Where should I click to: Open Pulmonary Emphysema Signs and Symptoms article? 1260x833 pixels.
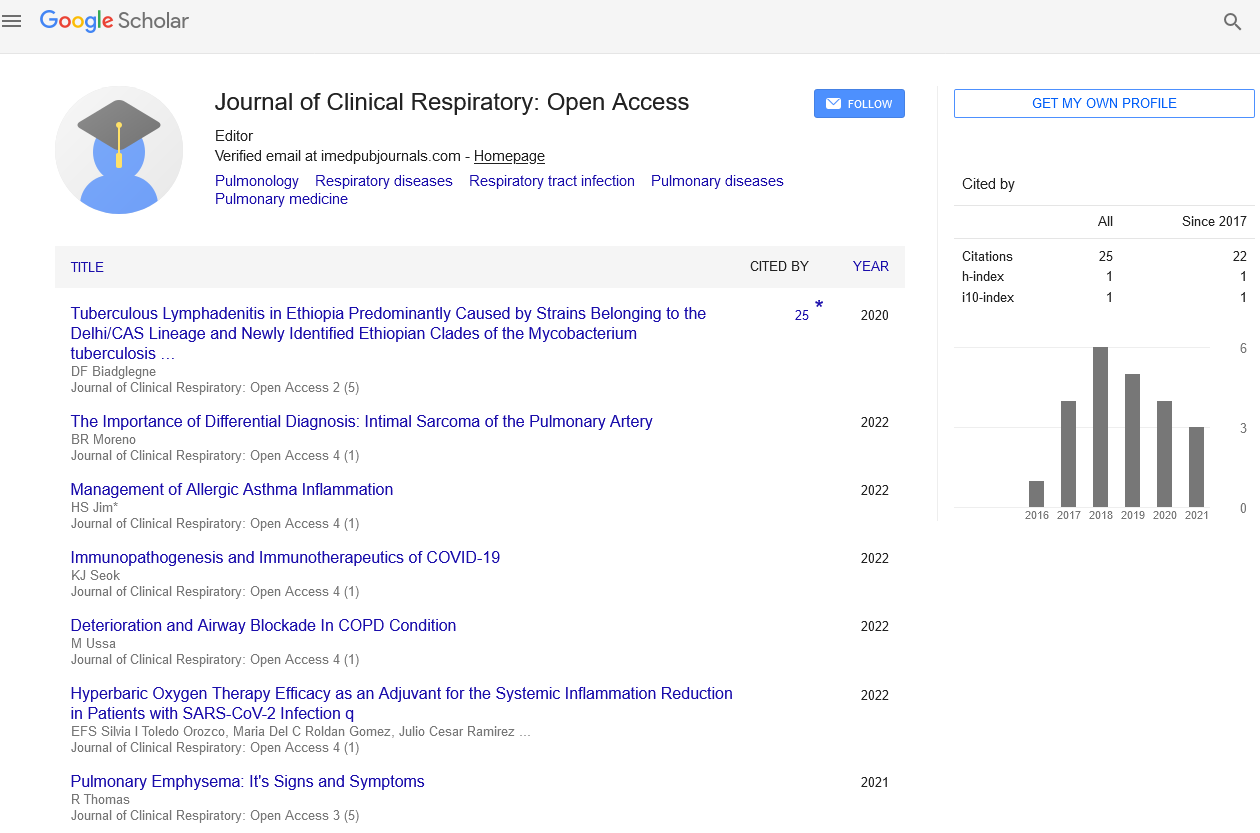[247, 781]
